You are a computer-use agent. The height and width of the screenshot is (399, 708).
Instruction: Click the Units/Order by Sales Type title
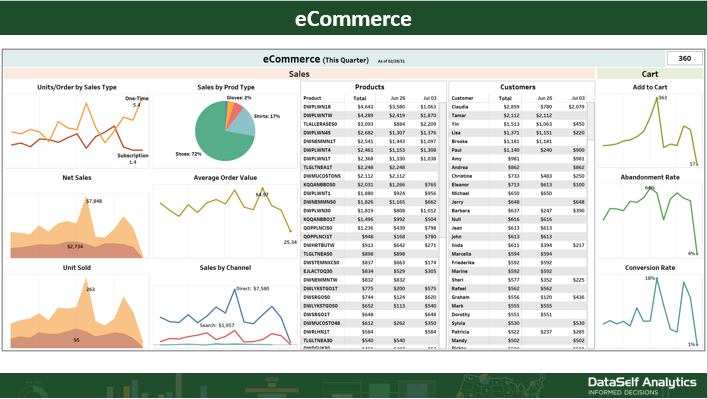(77, 87)
